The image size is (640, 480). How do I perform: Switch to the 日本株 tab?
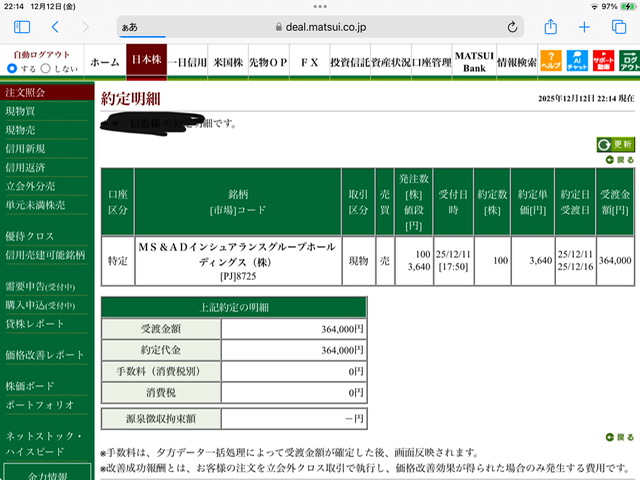point(147,60)
